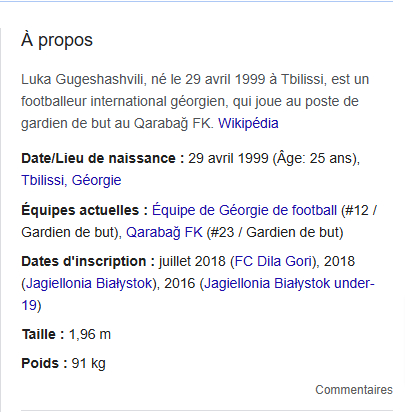Click the Dates d'inscription label
405x412 pixels.
point(88,261)
